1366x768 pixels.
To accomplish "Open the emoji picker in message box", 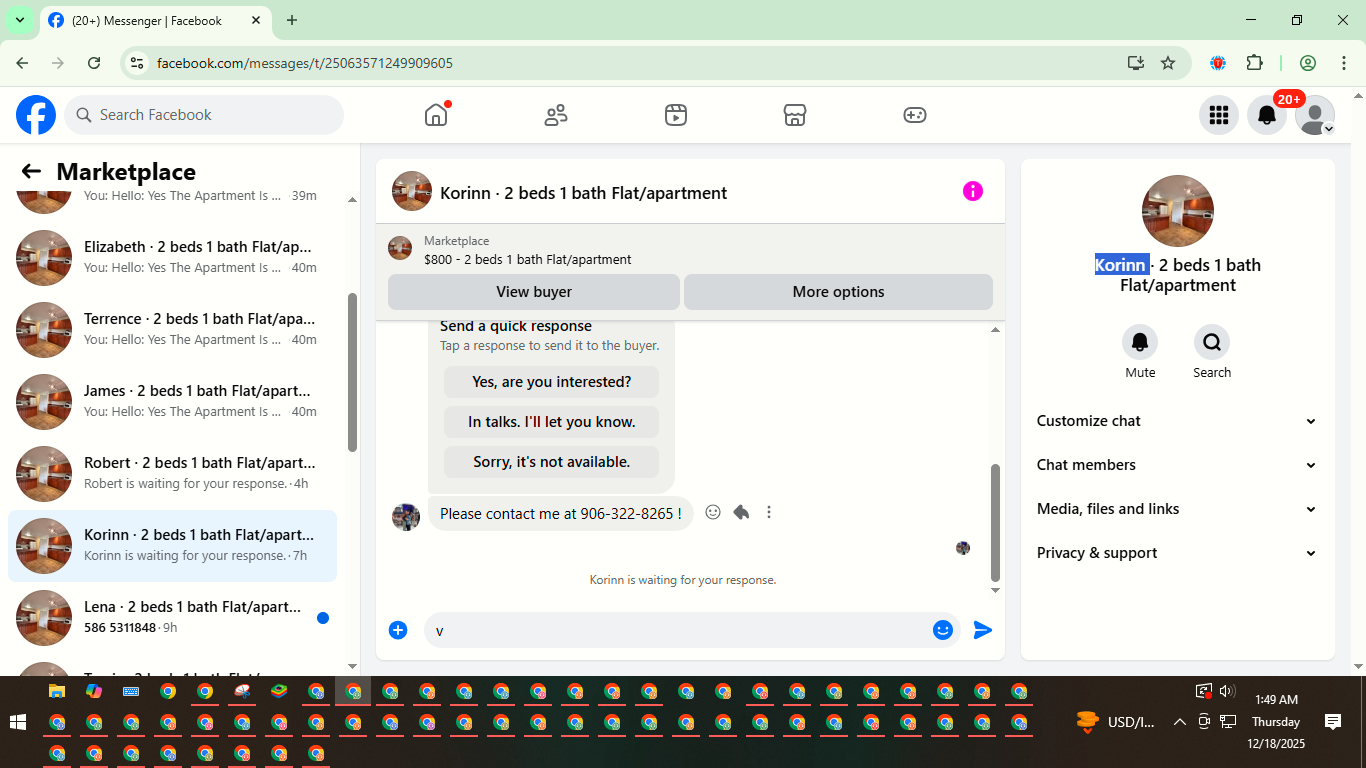I will click(x=943, y=630).
